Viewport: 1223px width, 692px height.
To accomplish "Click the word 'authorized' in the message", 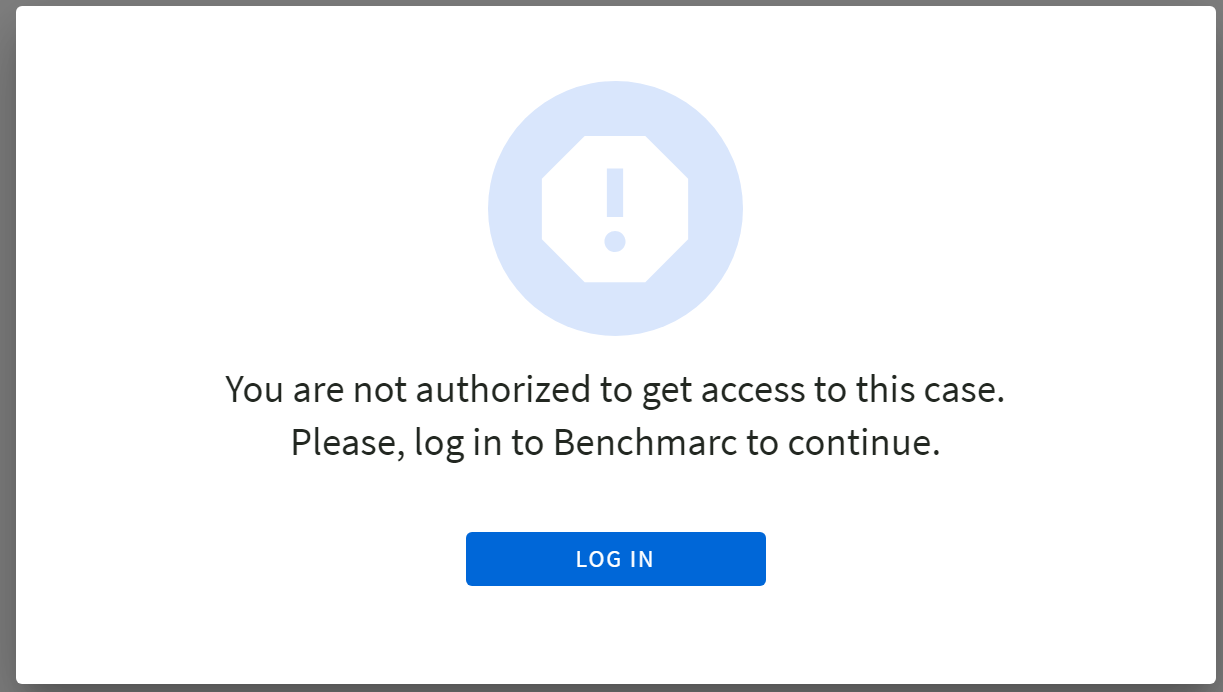I will pos(503,389).
